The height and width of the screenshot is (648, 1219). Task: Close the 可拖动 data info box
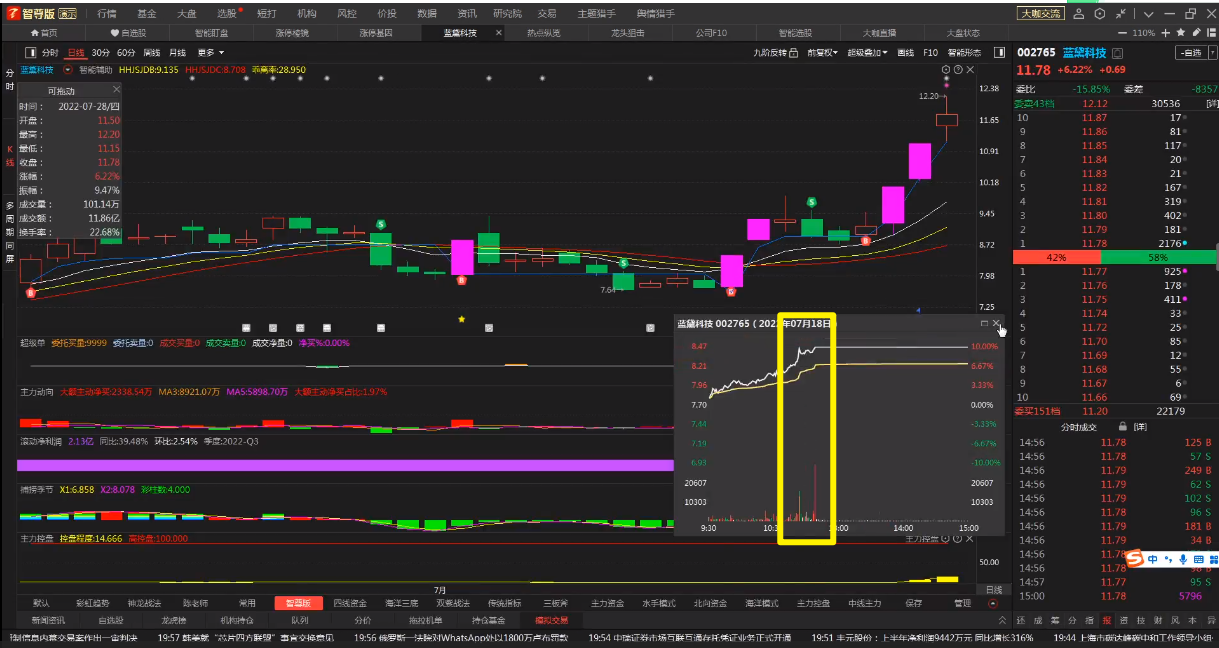(x=116, y=90)
